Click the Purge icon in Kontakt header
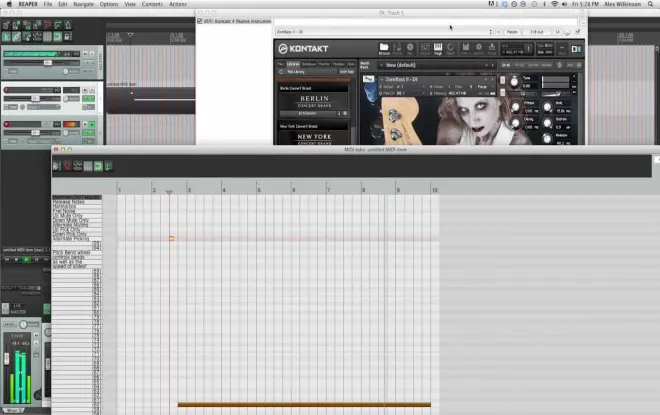660x415 pixels. tap(492, 48)
